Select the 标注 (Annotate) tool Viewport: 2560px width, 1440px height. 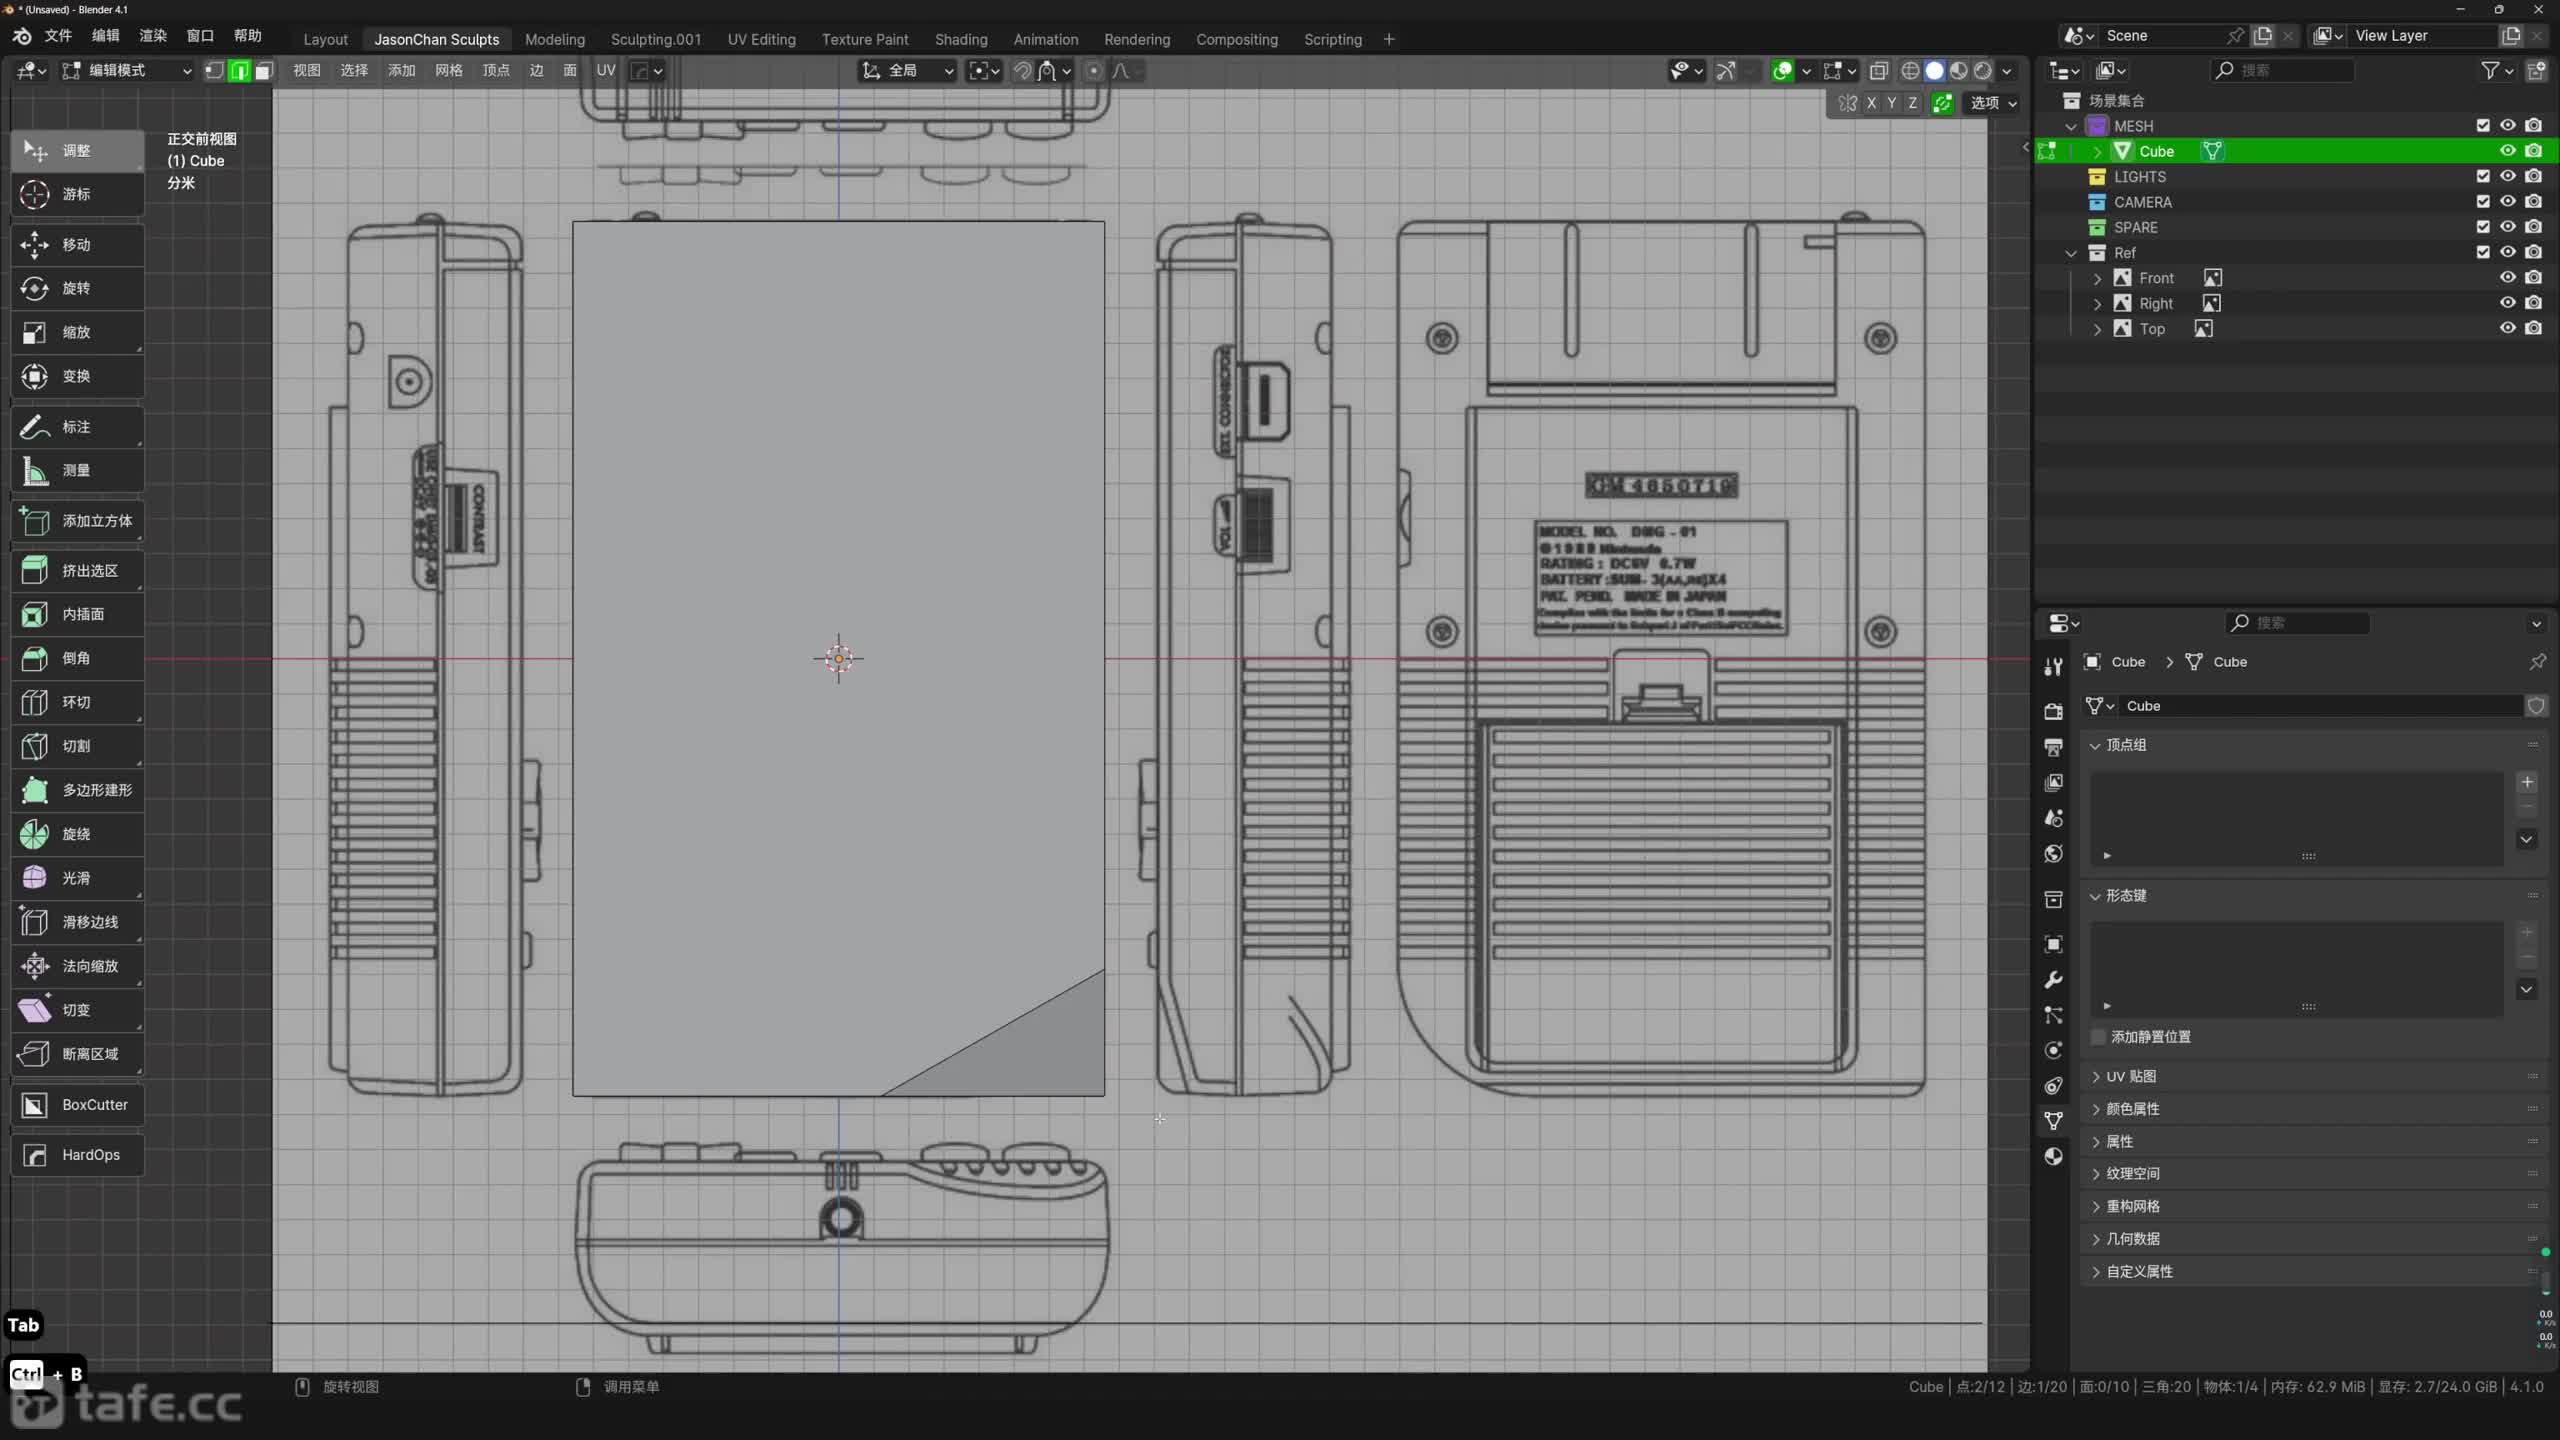pyautogui.click(x=78, y=427)
